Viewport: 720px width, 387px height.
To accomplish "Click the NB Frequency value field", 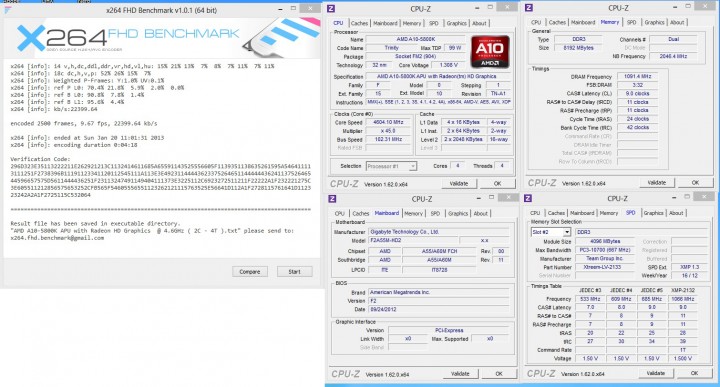I will [x=673, y=56].
